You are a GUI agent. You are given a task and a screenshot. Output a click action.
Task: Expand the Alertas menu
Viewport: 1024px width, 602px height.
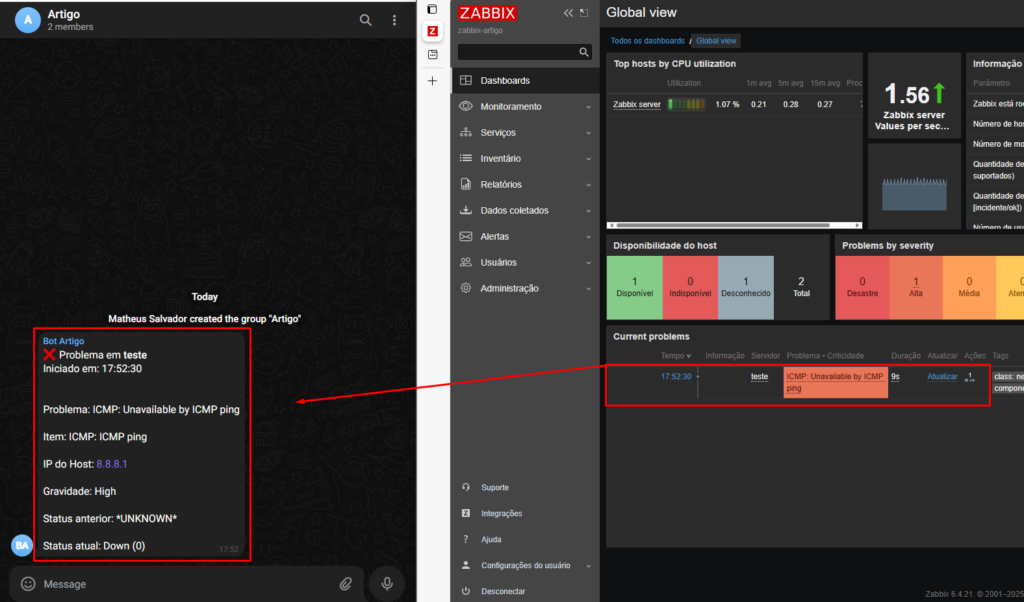coord(525,236)
